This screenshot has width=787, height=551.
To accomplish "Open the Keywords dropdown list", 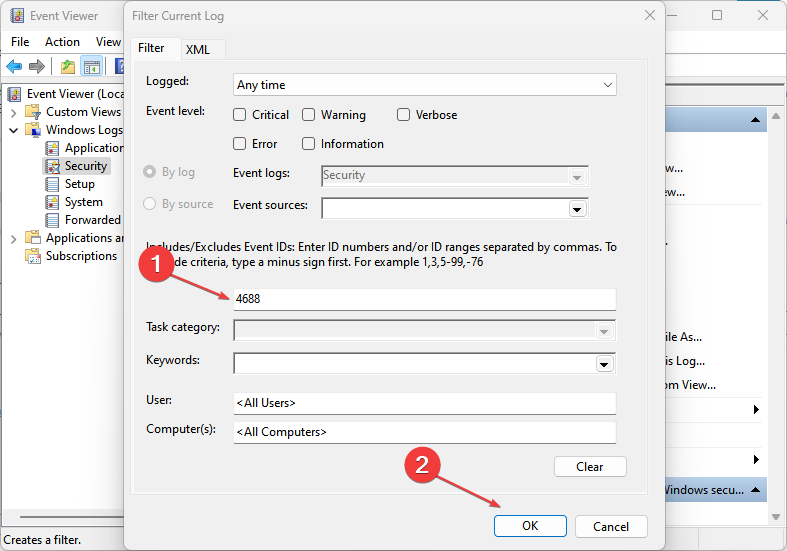I will pyautogui.click(x=603, y=364).
